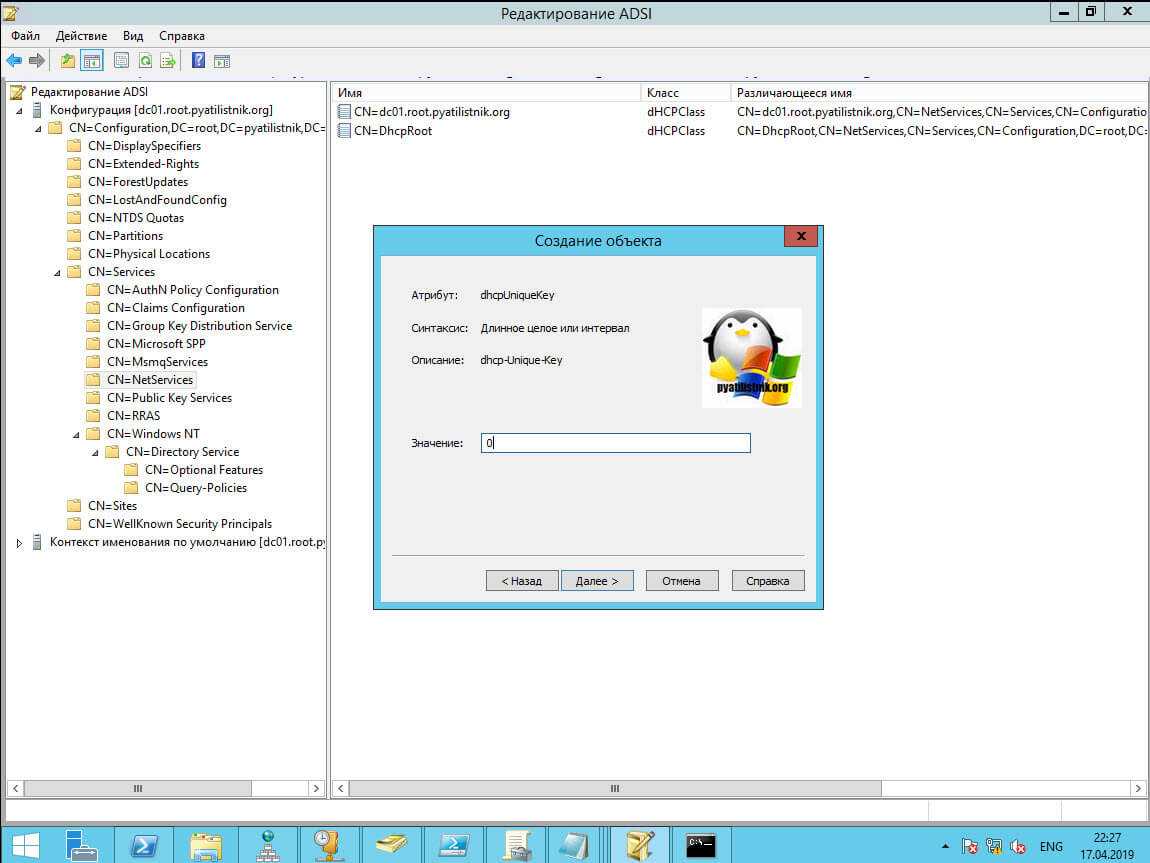Open the Вид menu

[x=133, y=36]
